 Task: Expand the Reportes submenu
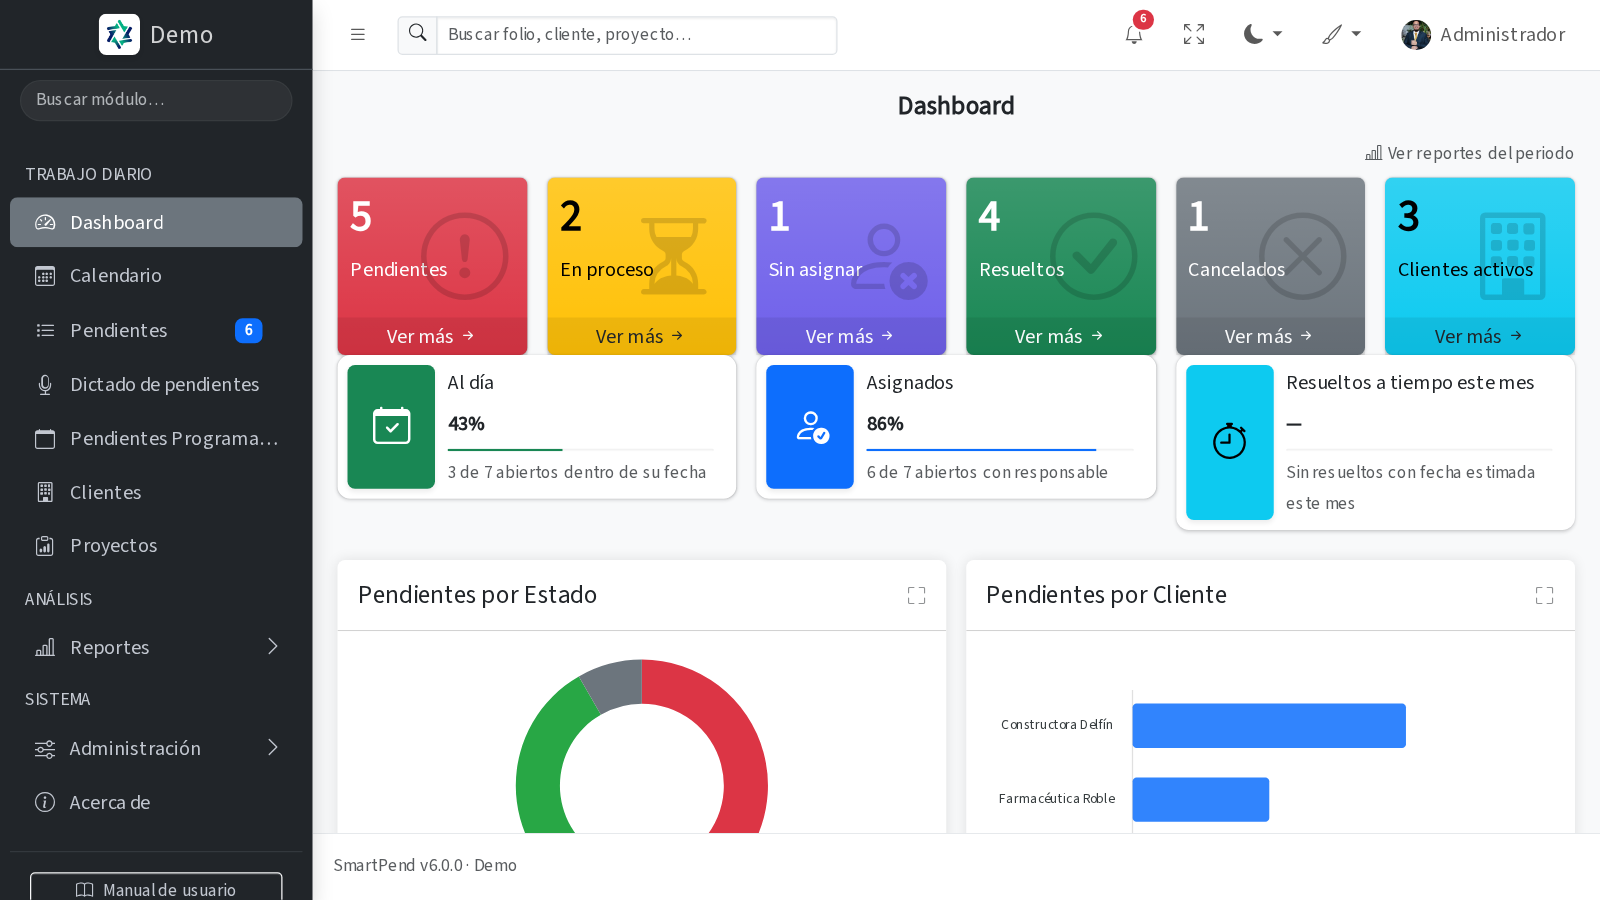[x=156, y=647]
